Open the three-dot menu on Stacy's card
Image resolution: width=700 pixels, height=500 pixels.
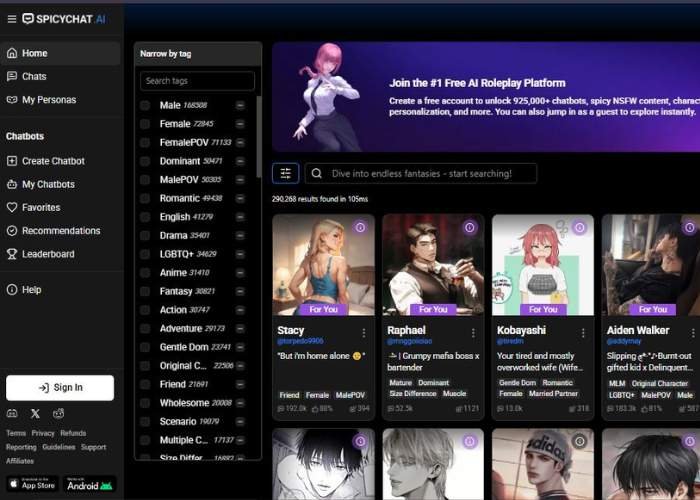(x=363, y=331)
